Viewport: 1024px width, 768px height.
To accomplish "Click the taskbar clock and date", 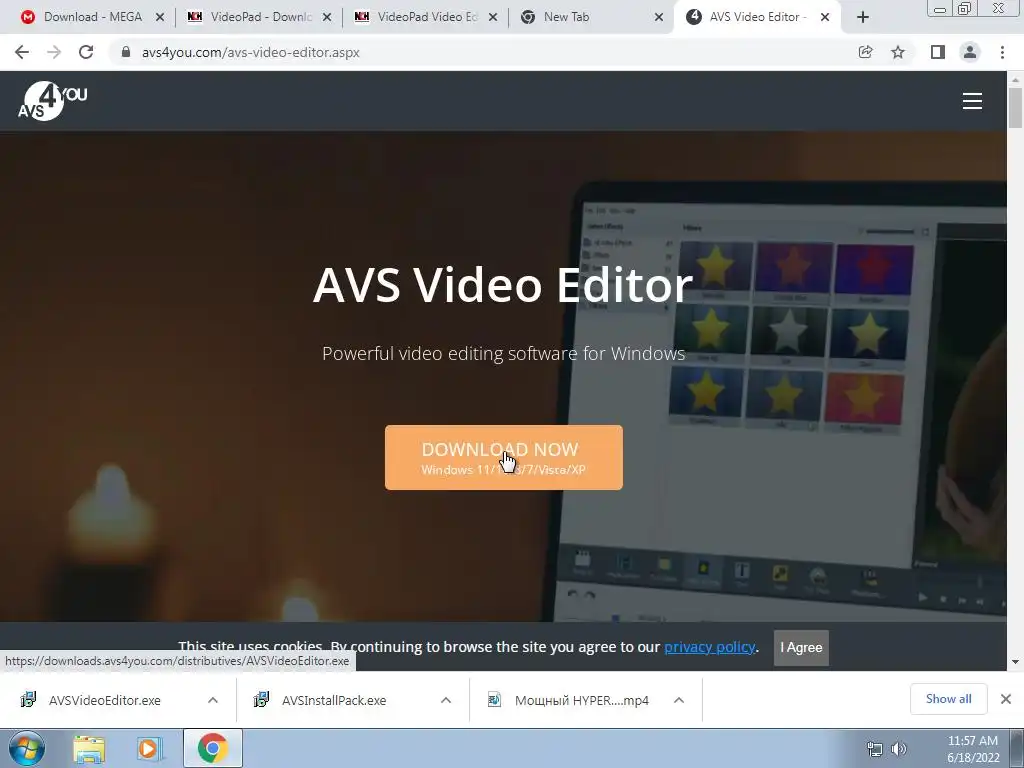I will [972, 749].
